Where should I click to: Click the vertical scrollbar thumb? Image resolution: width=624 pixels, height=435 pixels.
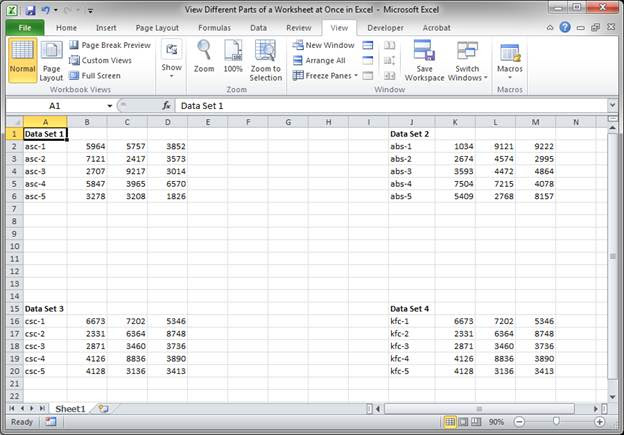pos(612,257)
